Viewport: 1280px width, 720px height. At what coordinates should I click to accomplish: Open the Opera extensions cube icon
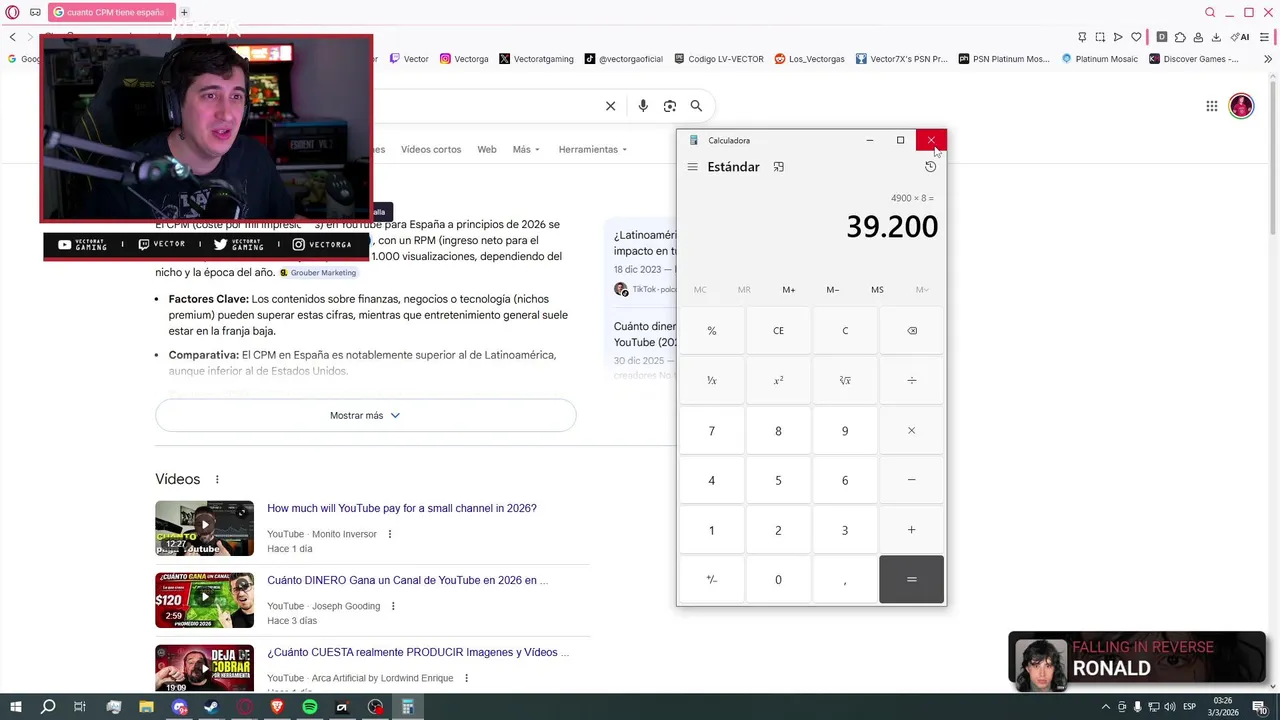1180,37
